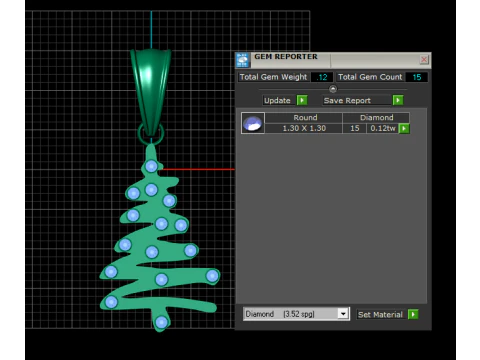Image resolution: width=480 pixels, height=360 pixels.
Task: Click the 'Round' cell in the gem table
Action: [305, 118]
